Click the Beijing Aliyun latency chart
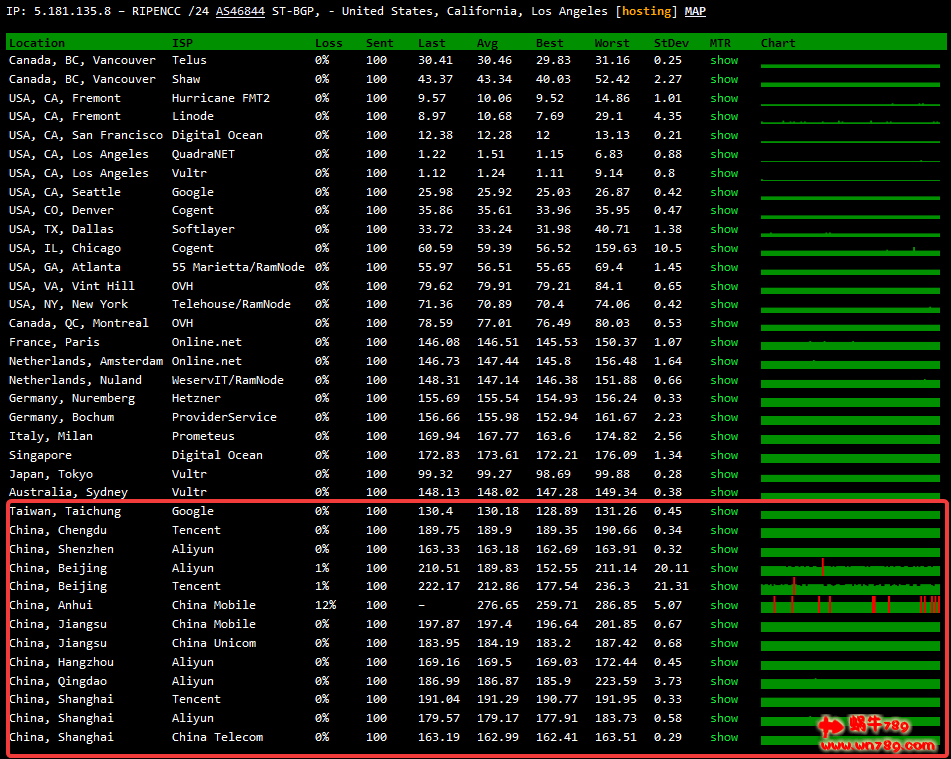The height and width of the screenshot is (759, 951). point(850,568)
